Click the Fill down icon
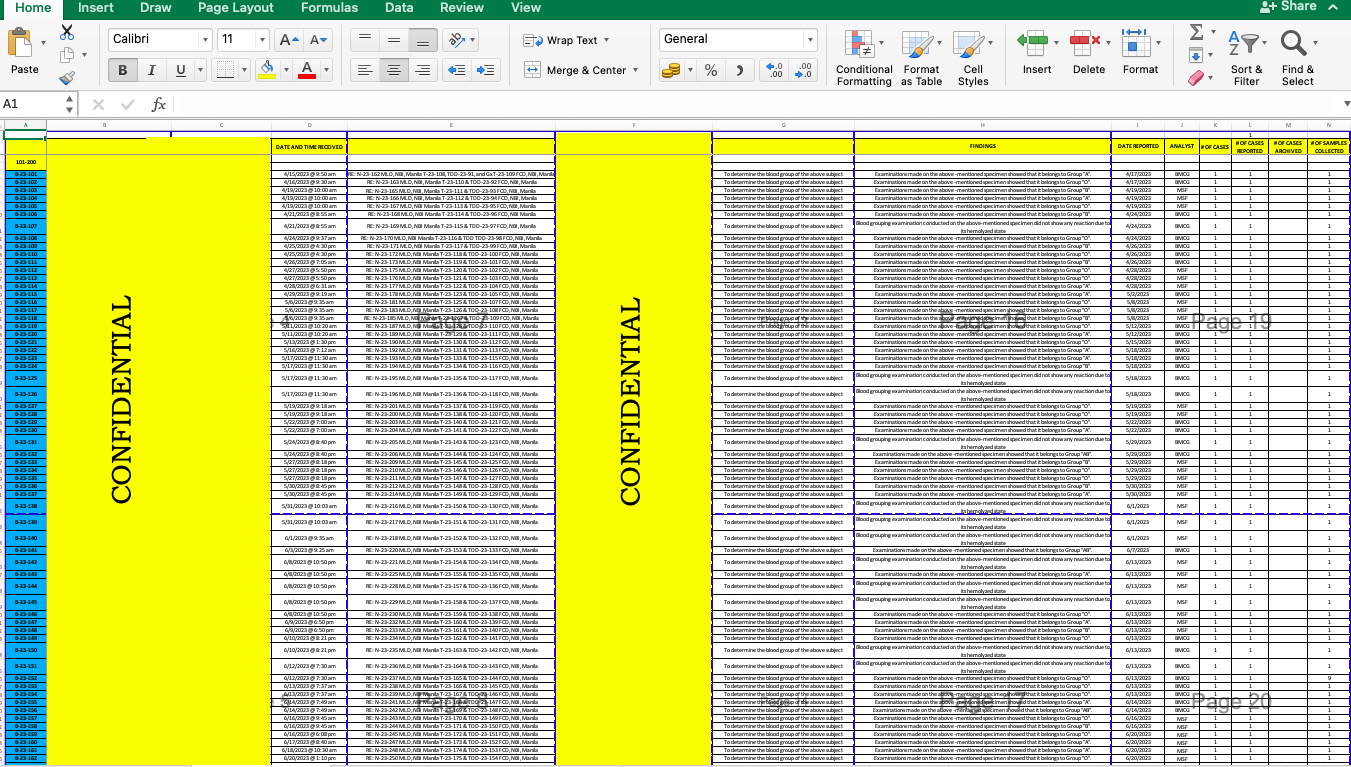The height and width of the screenshot is (767, 1351). click(x=1196, y=55)
